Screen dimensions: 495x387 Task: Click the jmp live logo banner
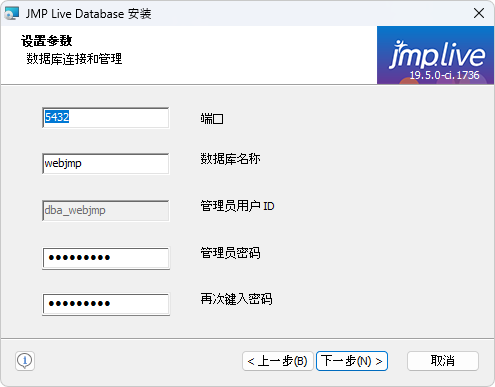pos(435,55)
